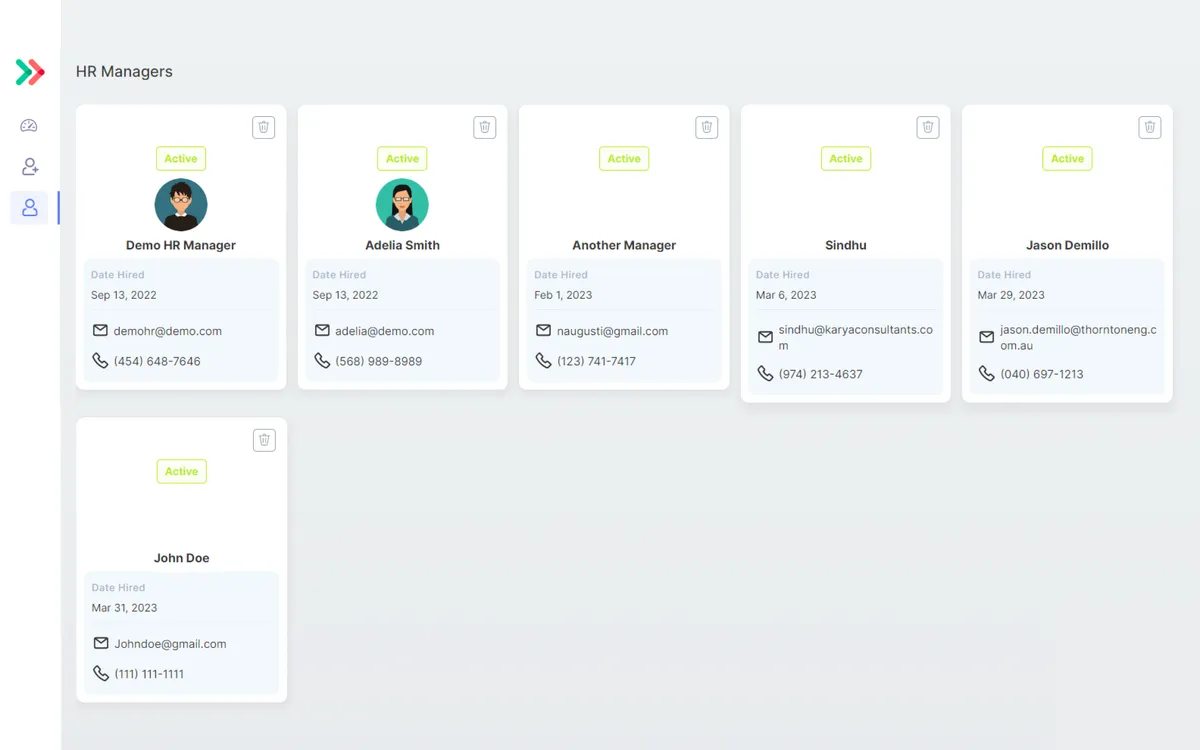This screenshot has height=750, width=1200.
Task: Click phone number (111) 111-1111
Action: click(149, 674)
